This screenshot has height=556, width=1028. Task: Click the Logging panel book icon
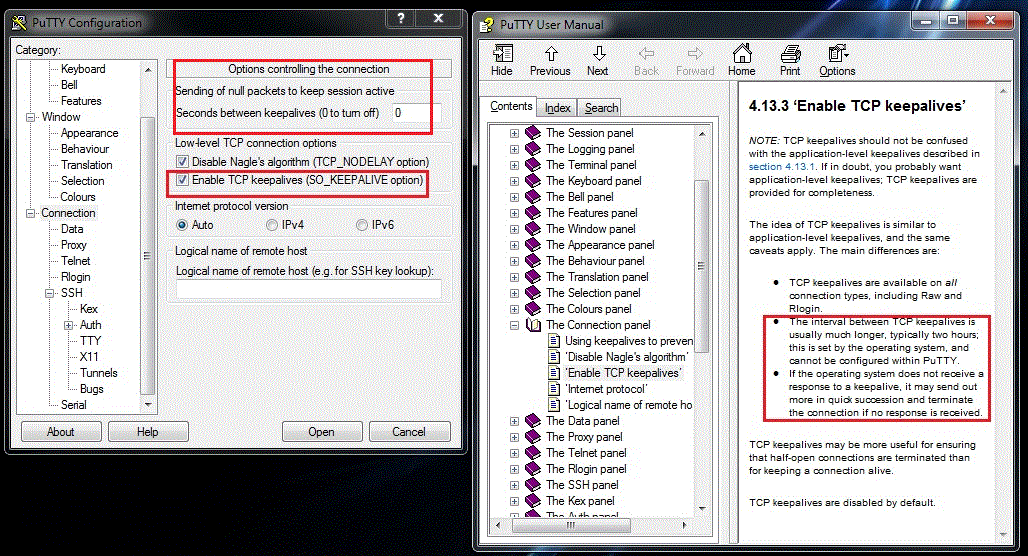(x=533, y=149)
